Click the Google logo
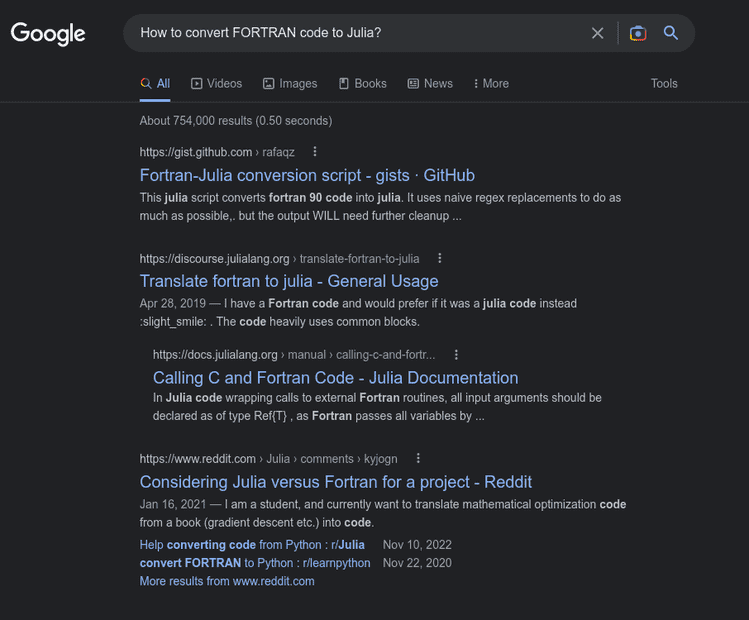 click(48, 33)
